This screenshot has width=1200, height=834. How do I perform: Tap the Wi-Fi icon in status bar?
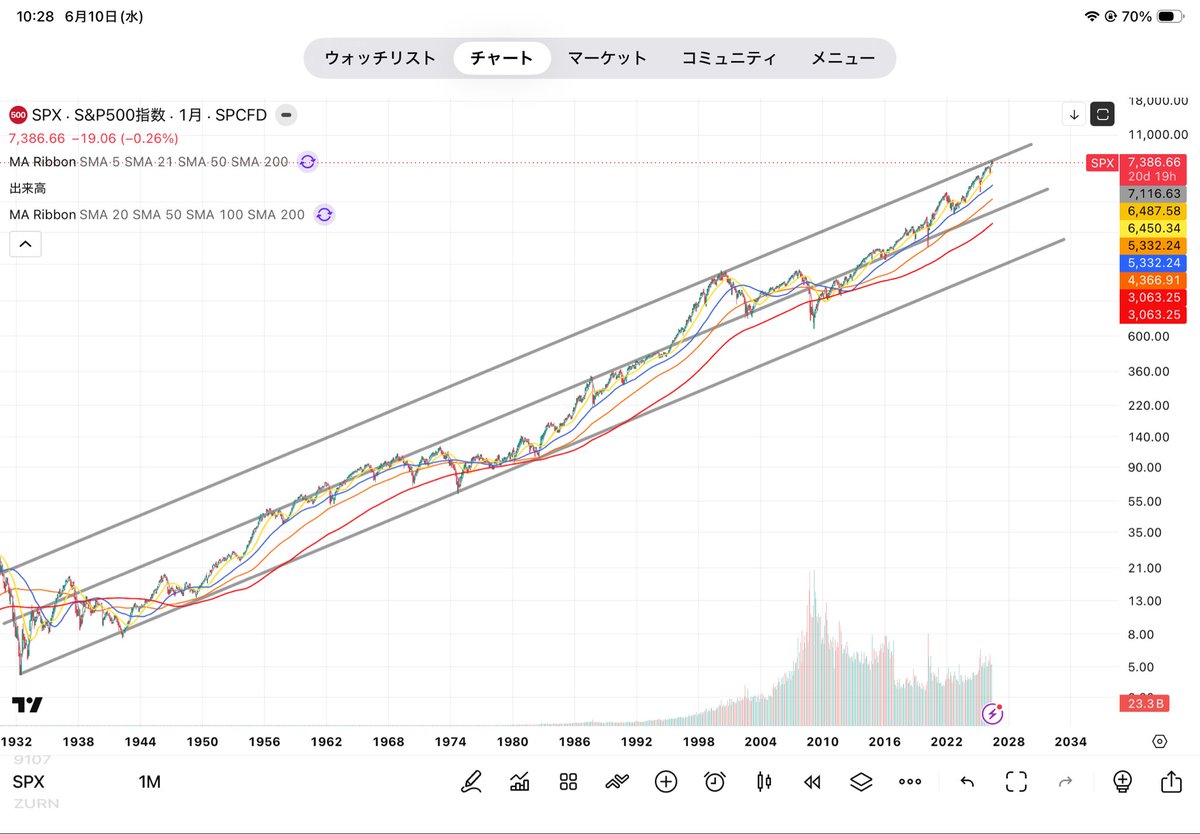coord(1091,17)
